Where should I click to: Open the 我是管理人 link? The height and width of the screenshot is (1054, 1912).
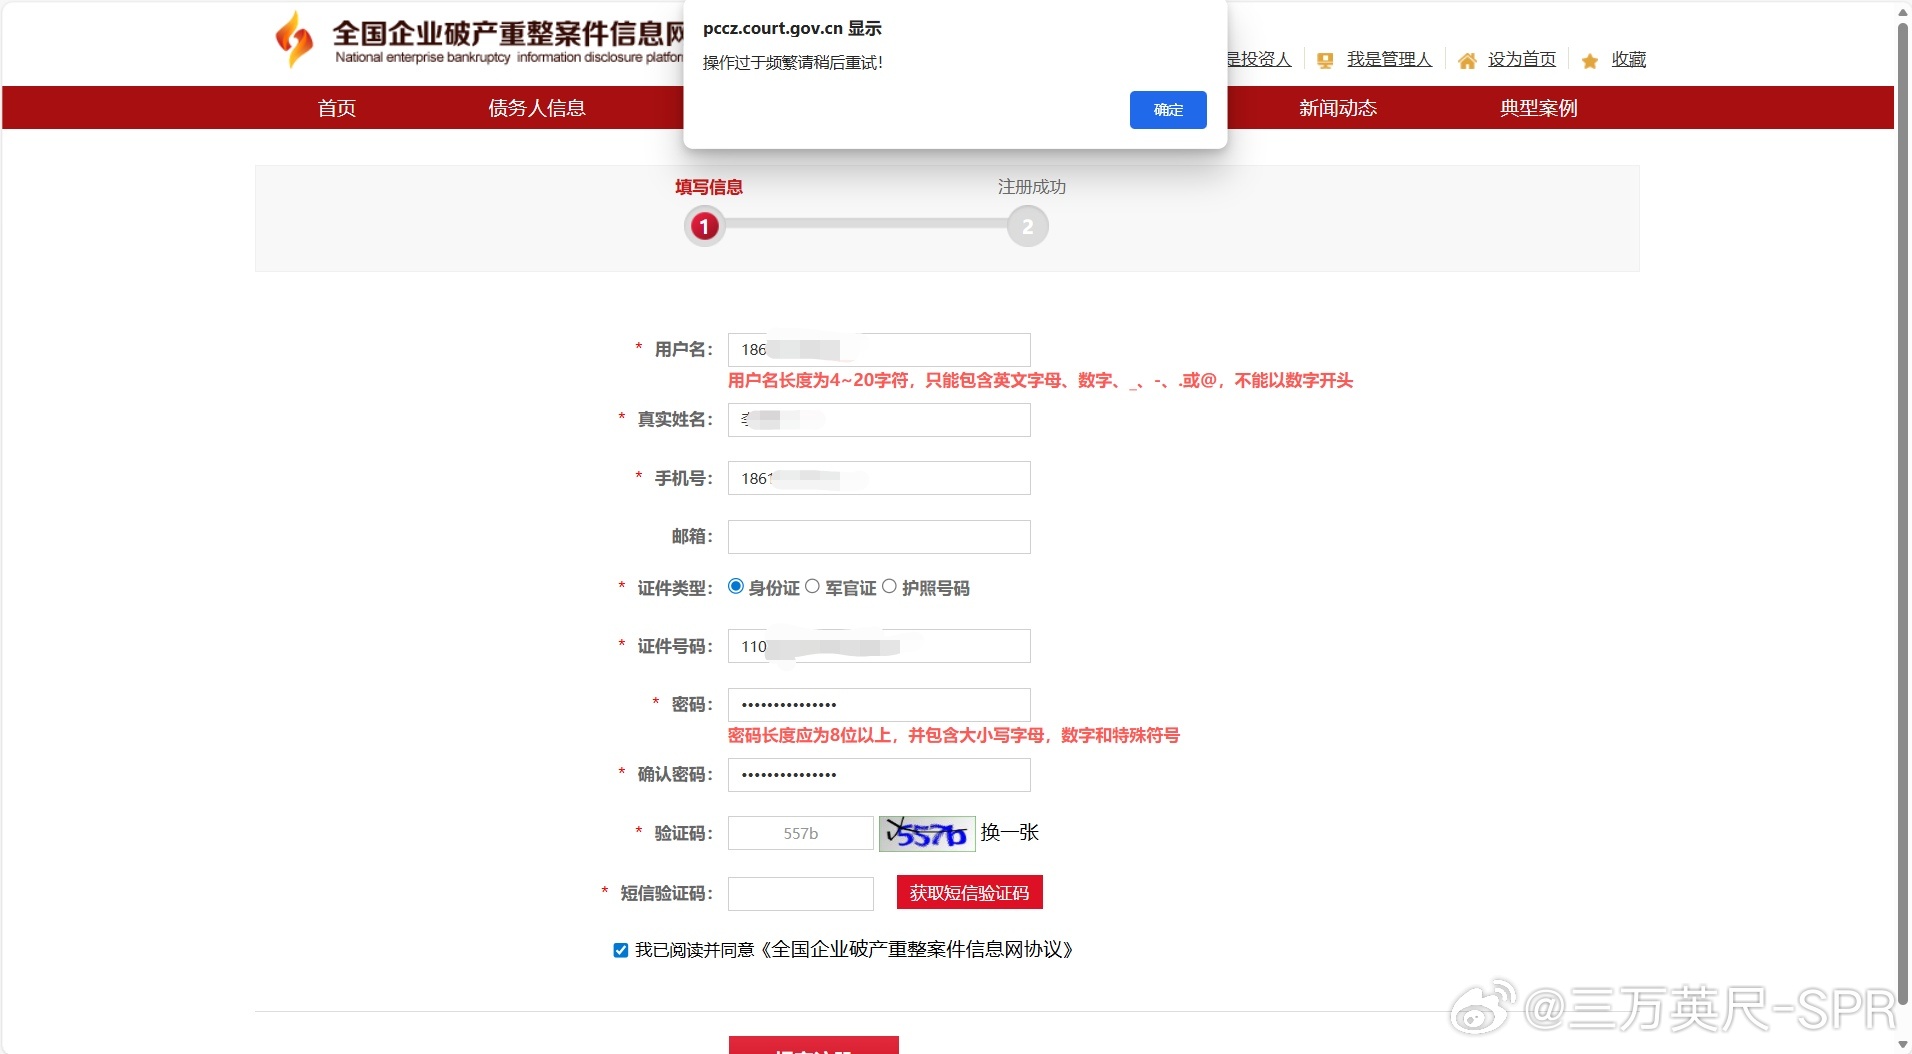tap(1389, 60)
